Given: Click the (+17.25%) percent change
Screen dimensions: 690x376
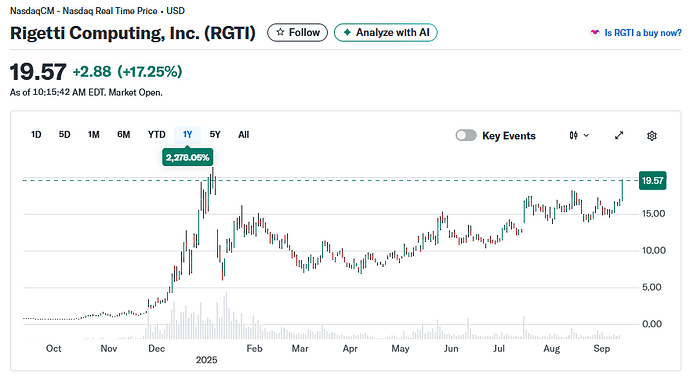Looking at the screenshot, I should [x=150, y=72].
